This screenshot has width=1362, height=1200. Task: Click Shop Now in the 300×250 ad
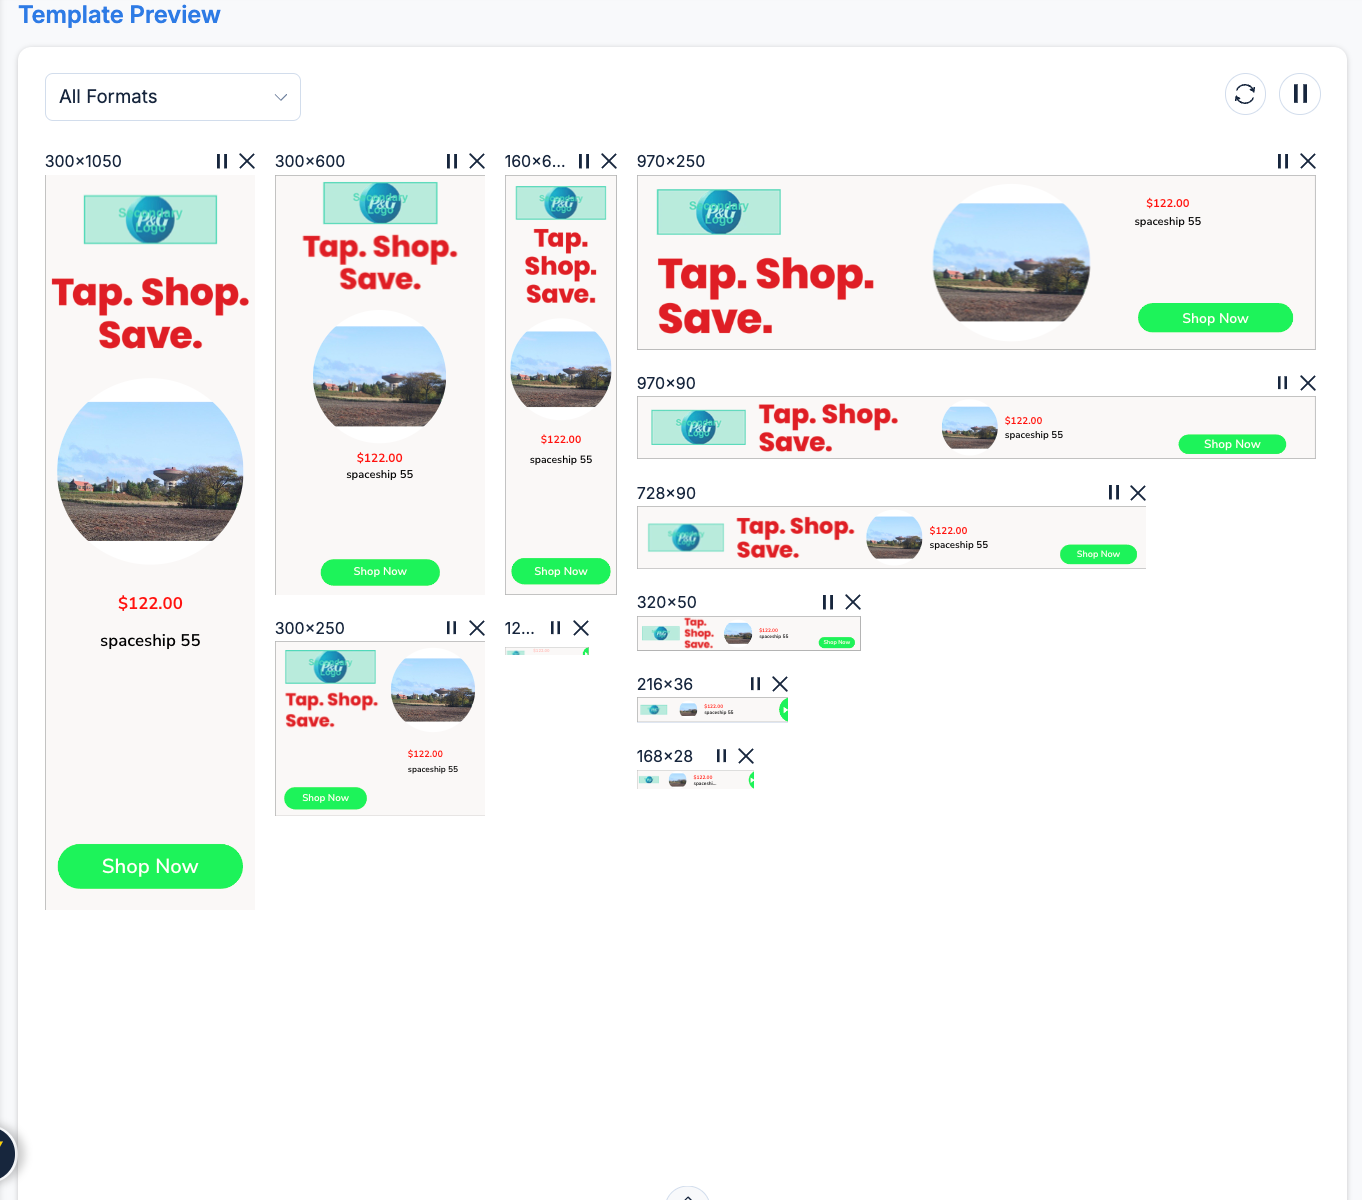(x=326, y=798)
